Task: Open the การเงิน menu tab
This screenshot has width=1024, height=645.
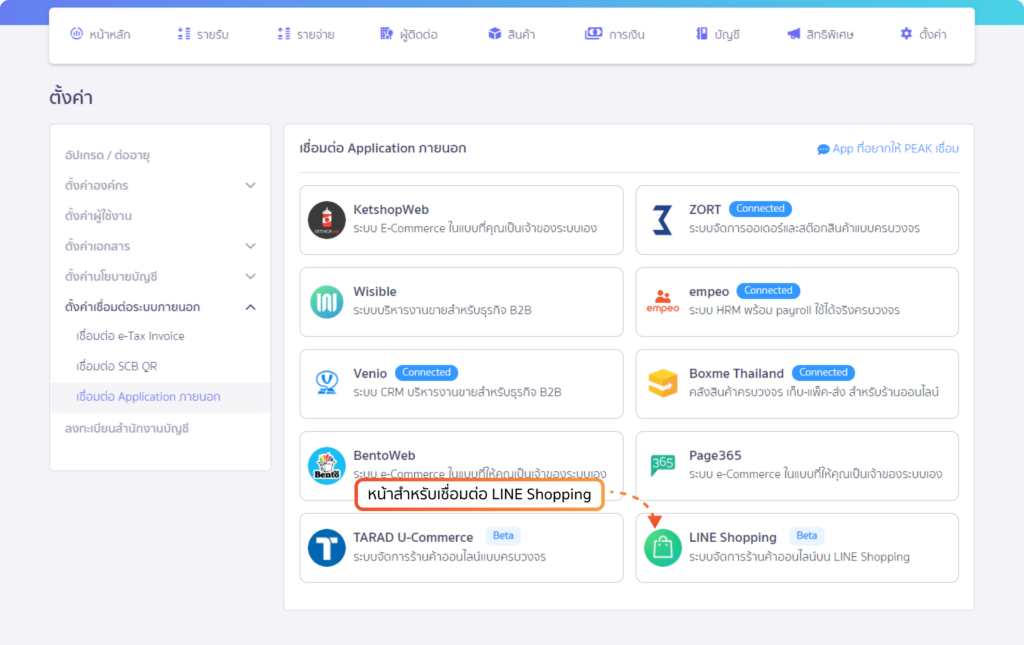Action: (x=615, y=34)
